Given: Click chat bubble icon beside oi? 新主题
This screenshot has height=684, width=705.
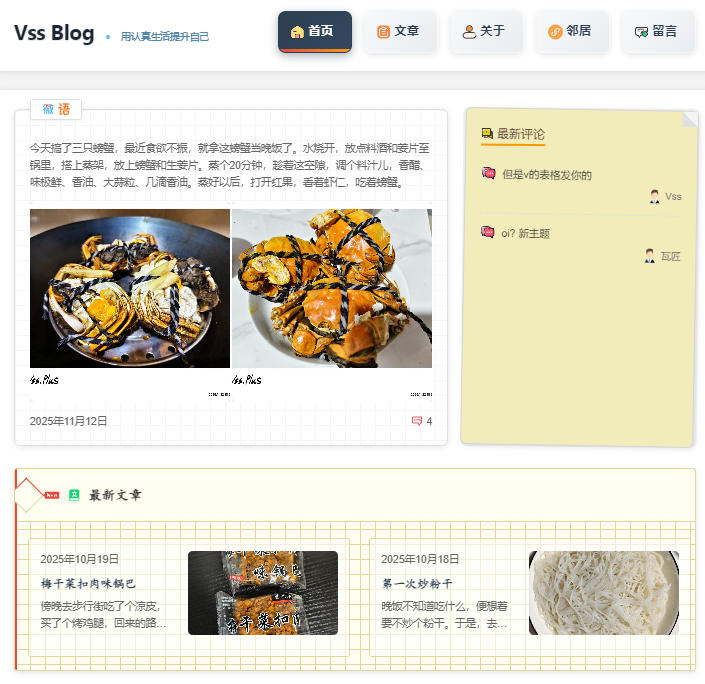Looking at the screenshot, I should pos(488,232).
